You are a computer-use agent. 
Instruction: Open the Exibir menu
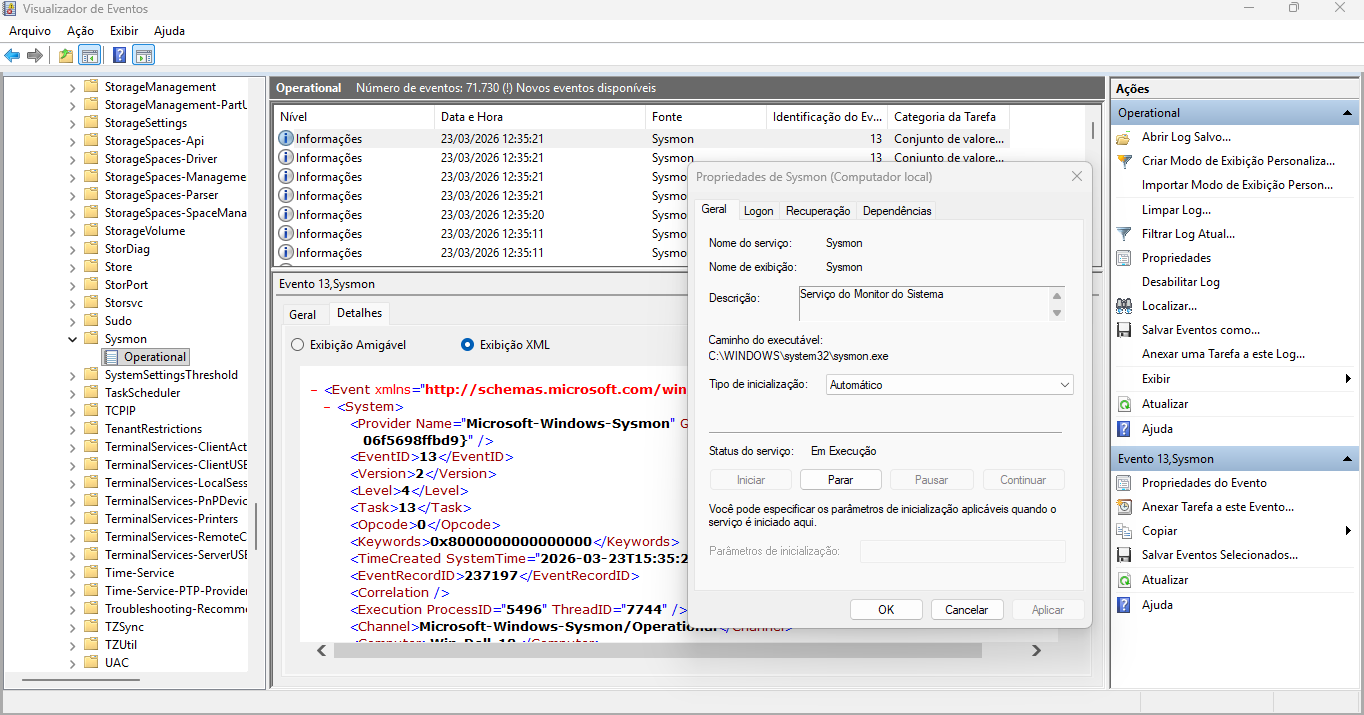tap(123, 30)
